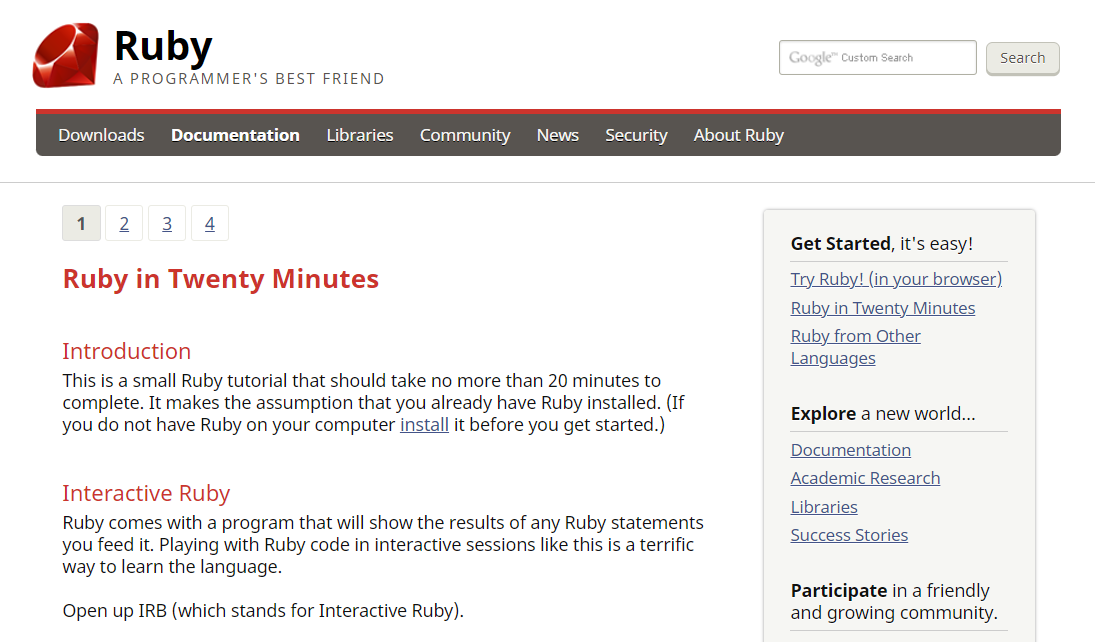Go to the Community section
Screen dimensions: 1095x642
pos(464,134)
